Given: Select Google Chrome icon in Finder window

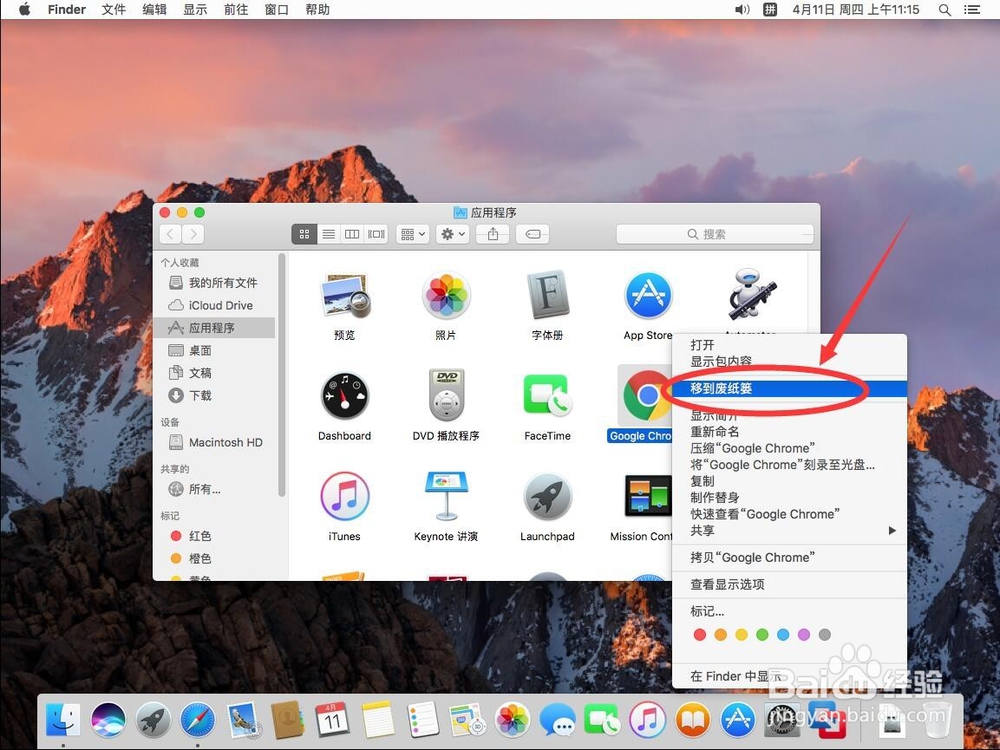Looking at the screenshot, I should (x=647, y=395).
